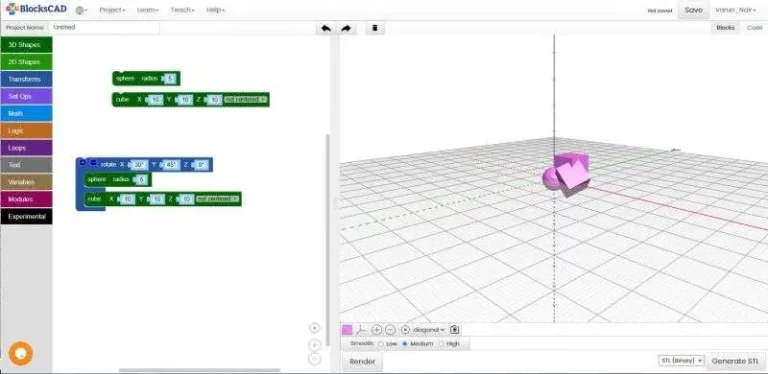Zoom in the 3D view

point(377,330)
